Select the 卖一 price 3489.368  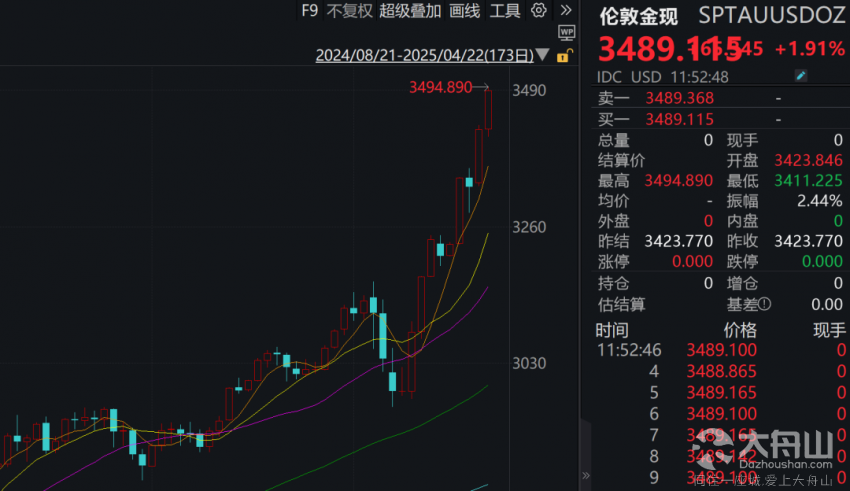click(679, 98)
